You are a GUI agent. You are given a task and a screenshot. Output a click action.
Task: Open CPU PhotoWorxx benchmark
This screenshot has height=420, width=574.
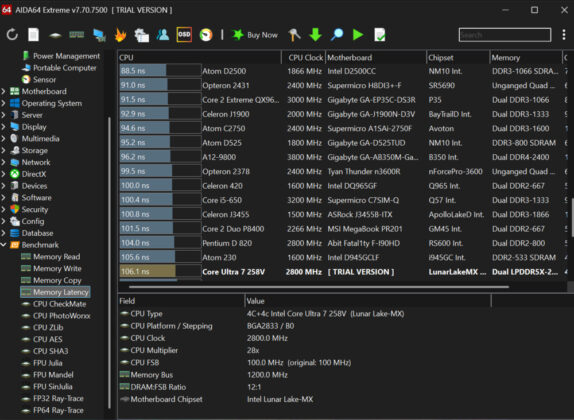(56, 316)
